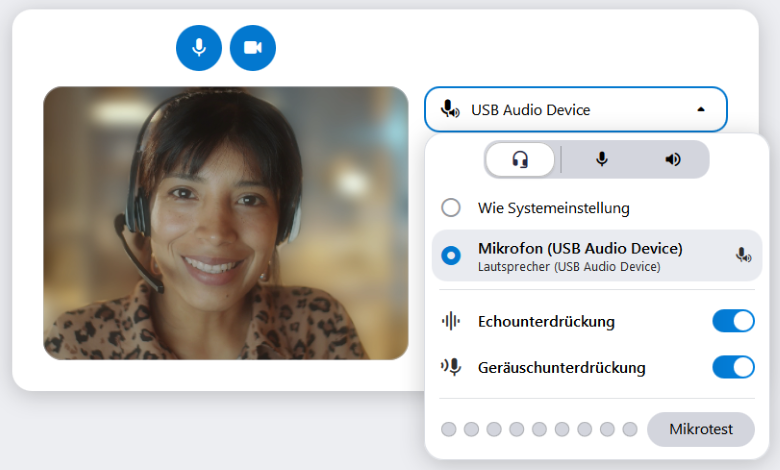
Task: Click the microphone level meter dots
Action: click(539, 429)
